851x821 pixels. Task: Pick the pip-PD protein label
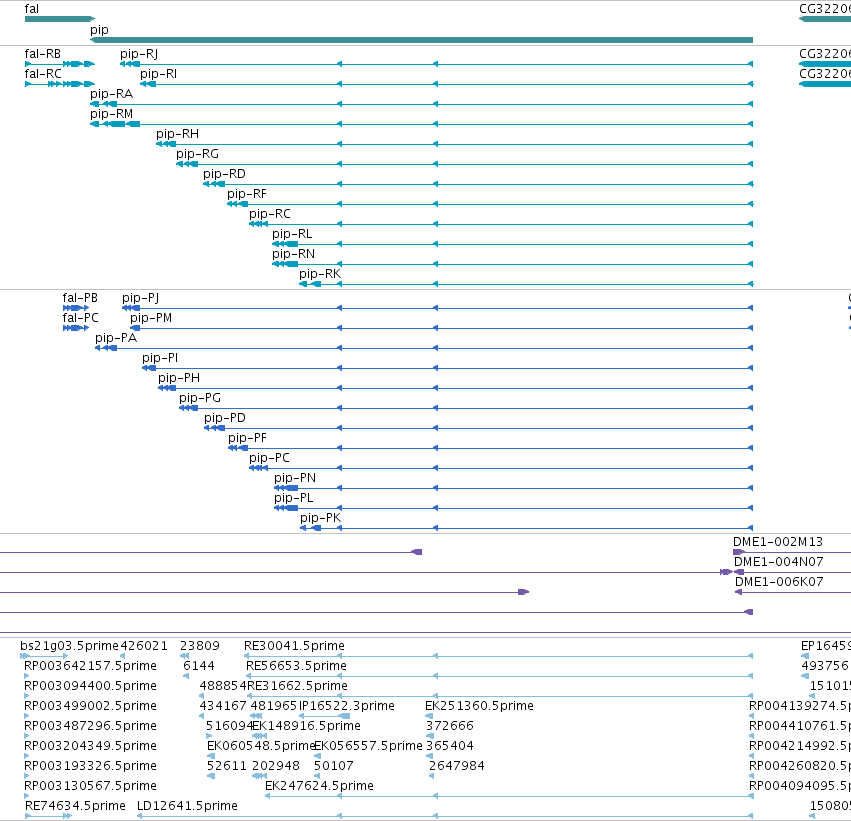tap(225, 418)
